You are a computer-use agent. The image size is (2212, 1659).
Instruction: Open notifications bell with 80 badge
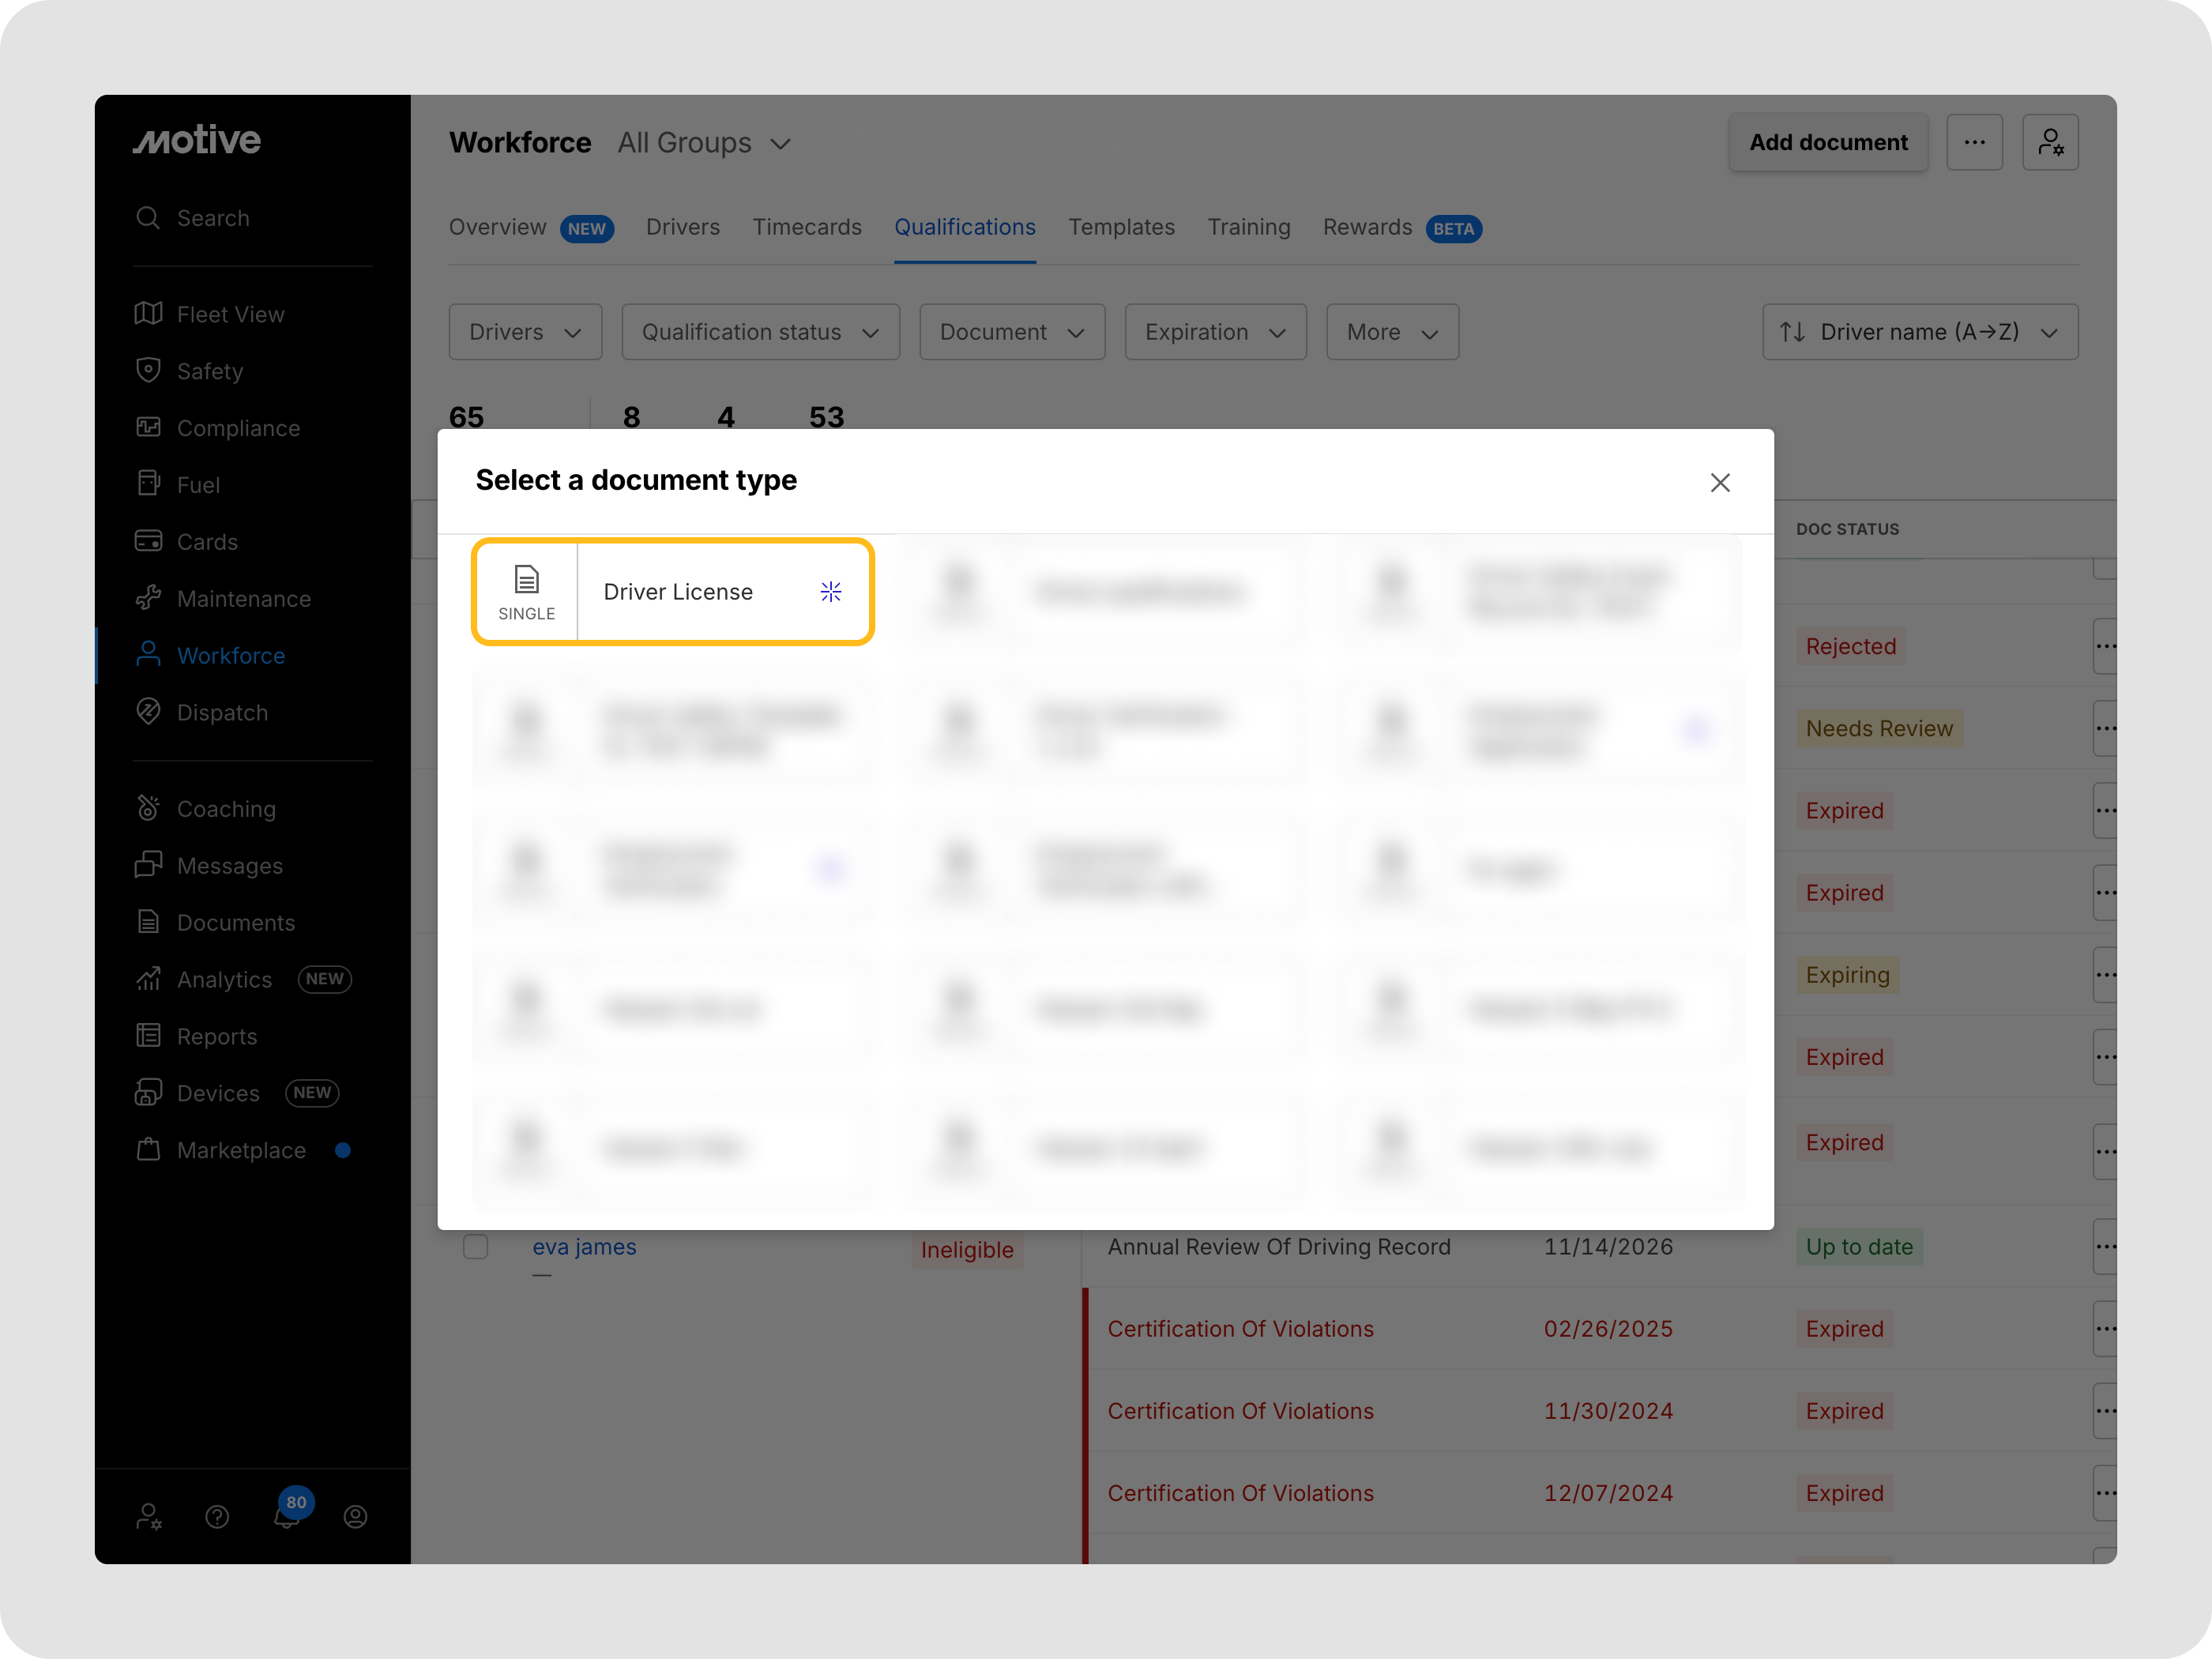click(x=287, y=1515)
